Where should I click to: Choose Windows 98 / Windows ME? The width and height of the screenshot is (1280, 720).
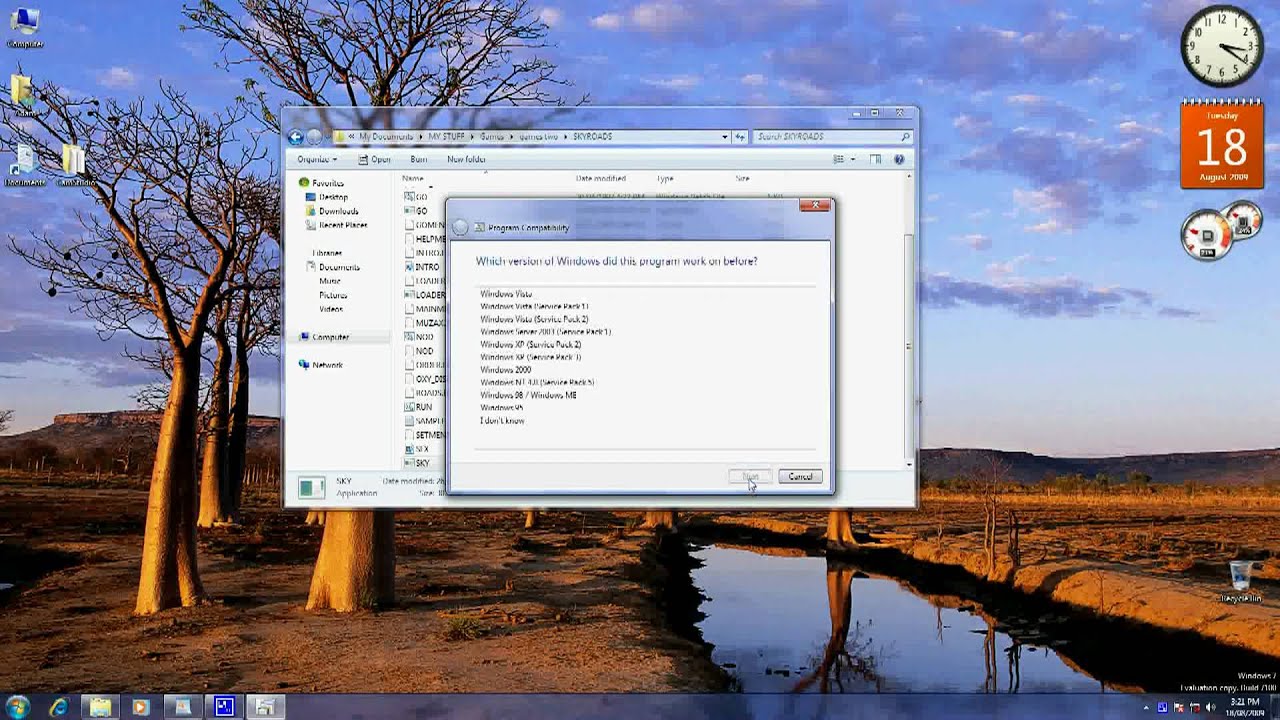tap(528, 395)
